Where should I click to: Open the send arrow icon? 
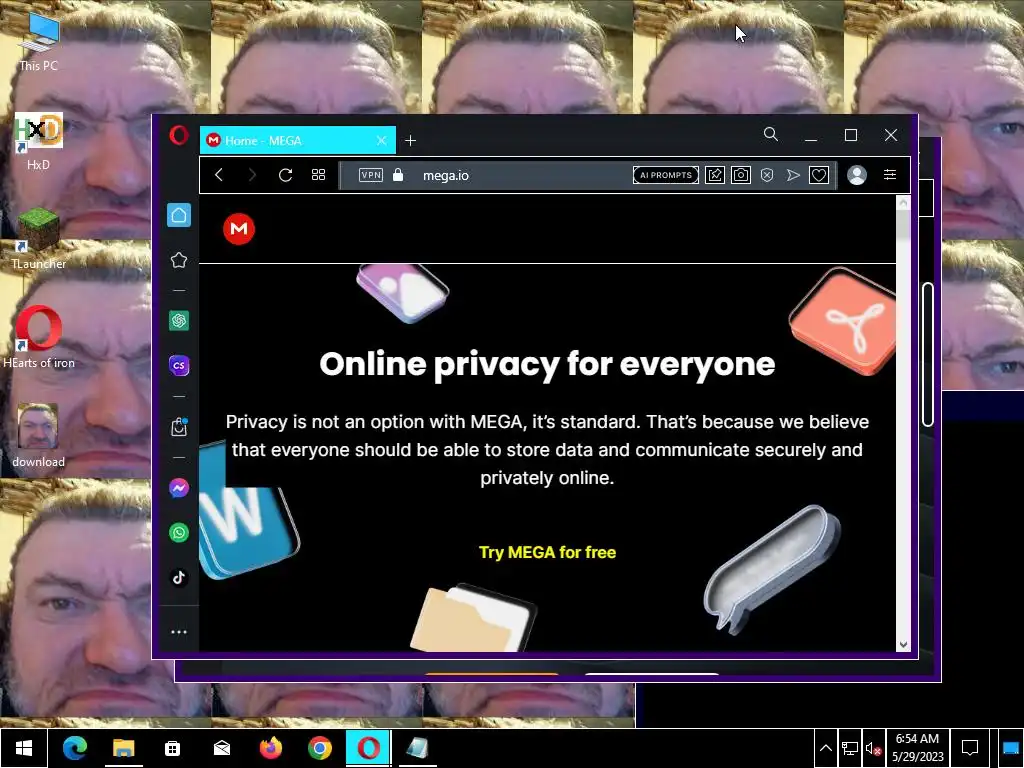point(793,175)
